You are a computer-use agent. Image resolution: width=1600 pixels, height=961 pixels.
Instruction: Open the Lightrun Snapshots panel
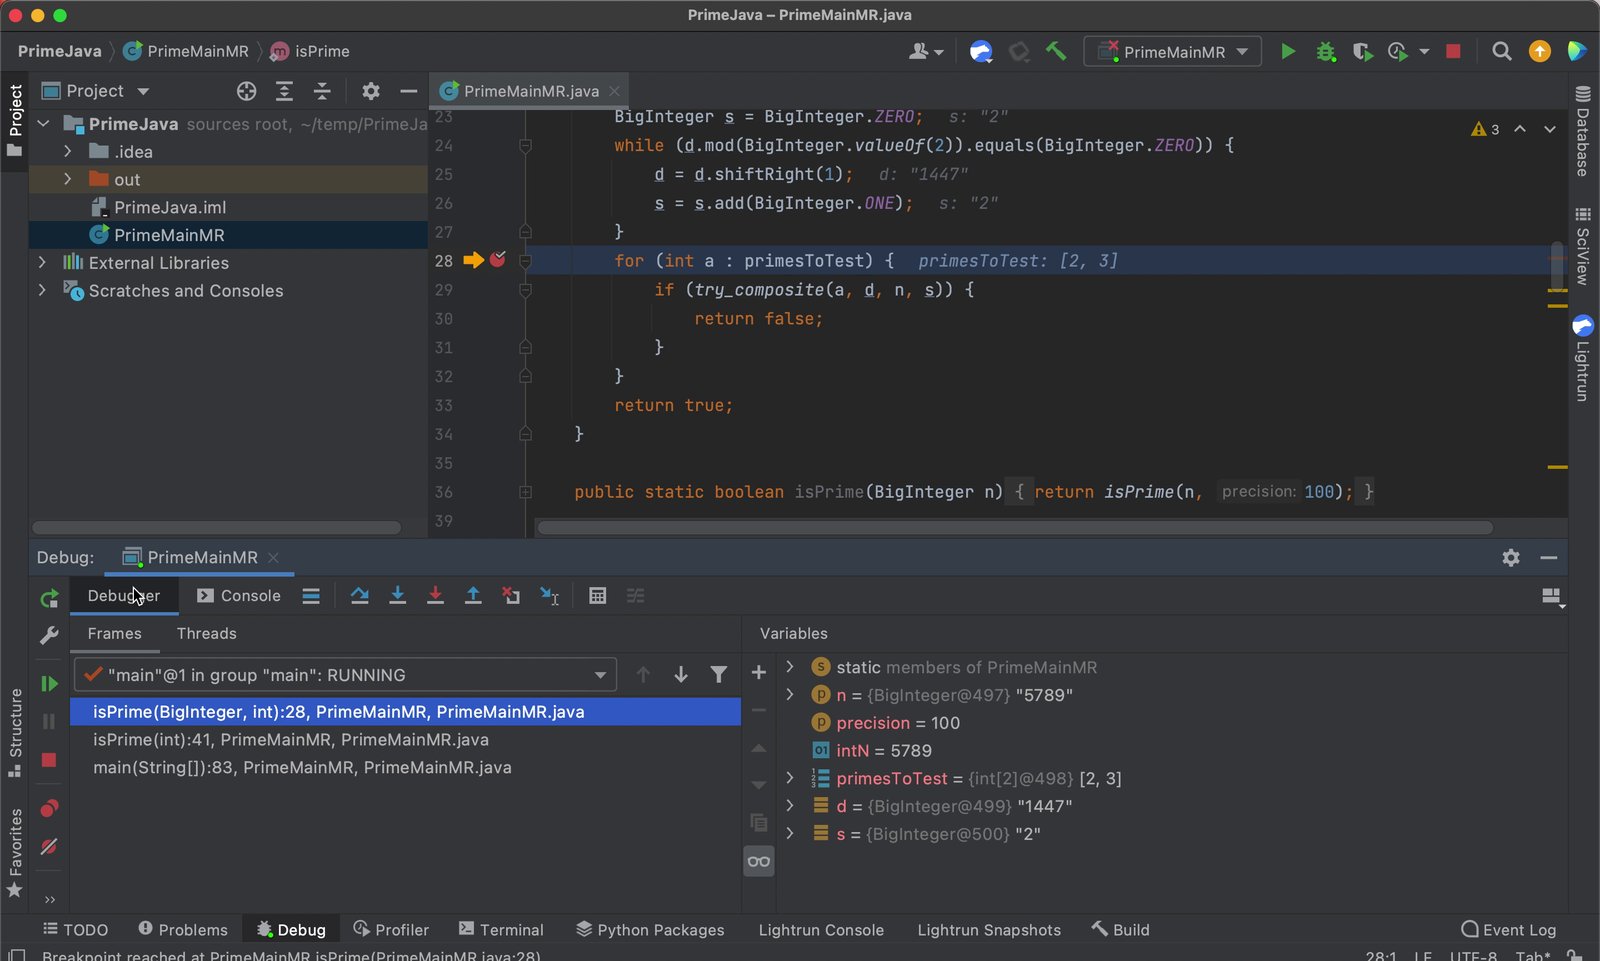tap(989, 930)
